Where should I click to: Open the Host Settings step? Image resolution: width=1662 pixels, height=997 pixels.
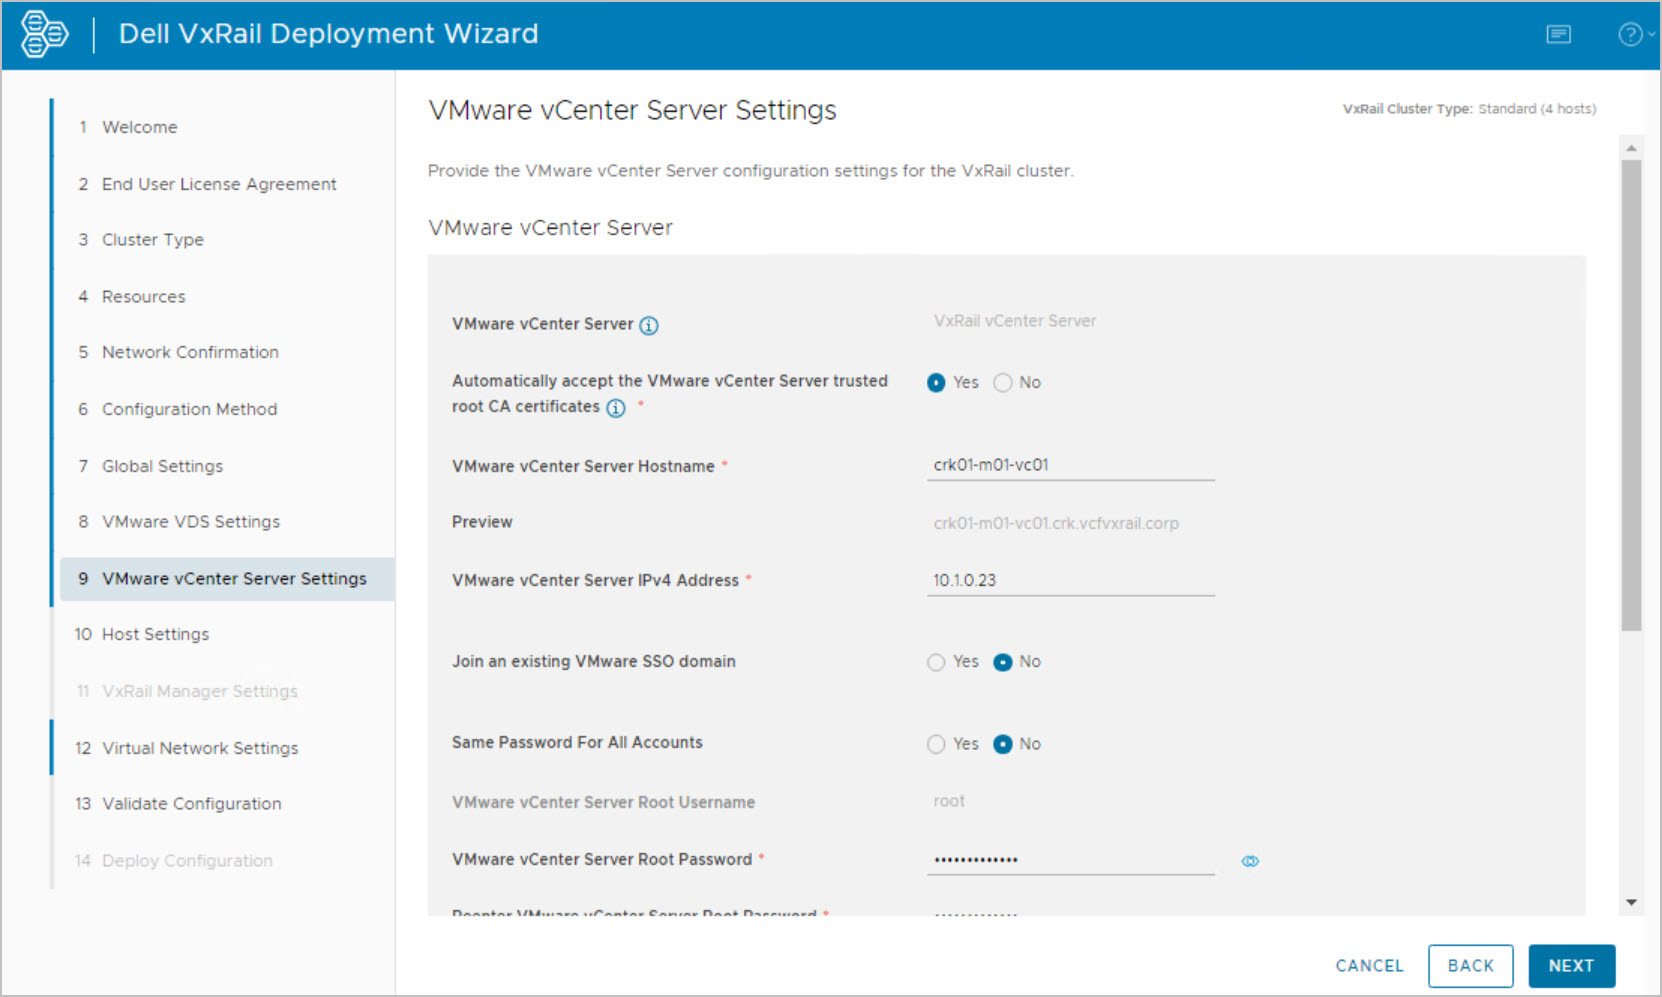click(155, 634)
